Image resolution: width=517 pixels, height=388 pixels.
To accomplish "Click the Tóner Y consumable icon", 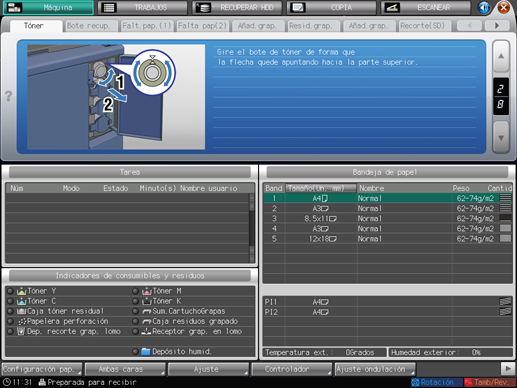I will click(x=21, y=291).
